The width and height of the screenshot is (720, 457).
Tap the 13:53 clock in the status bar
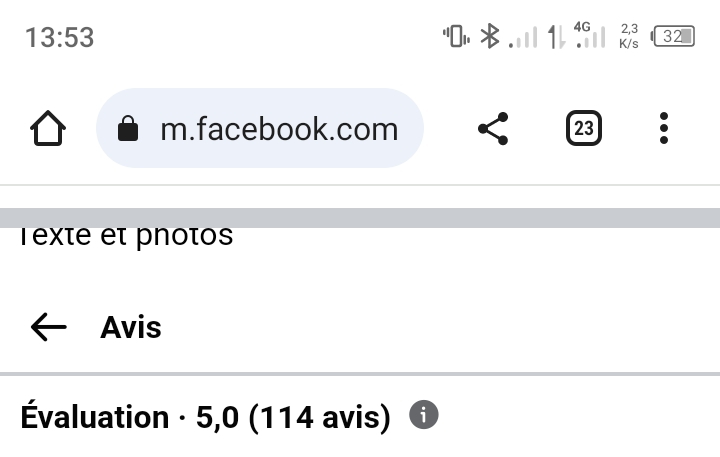[59, 37]
